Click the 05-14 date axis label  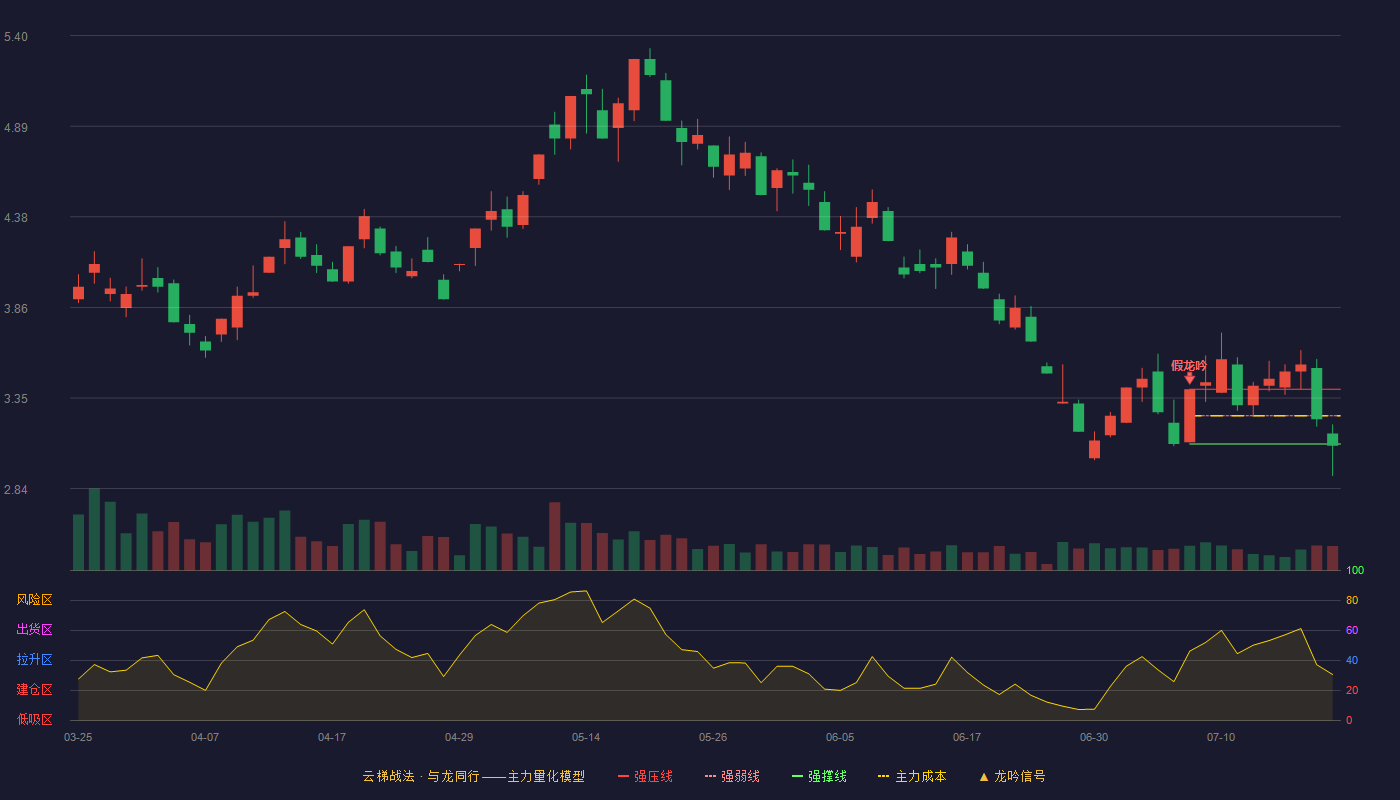[x=586, y=737]
